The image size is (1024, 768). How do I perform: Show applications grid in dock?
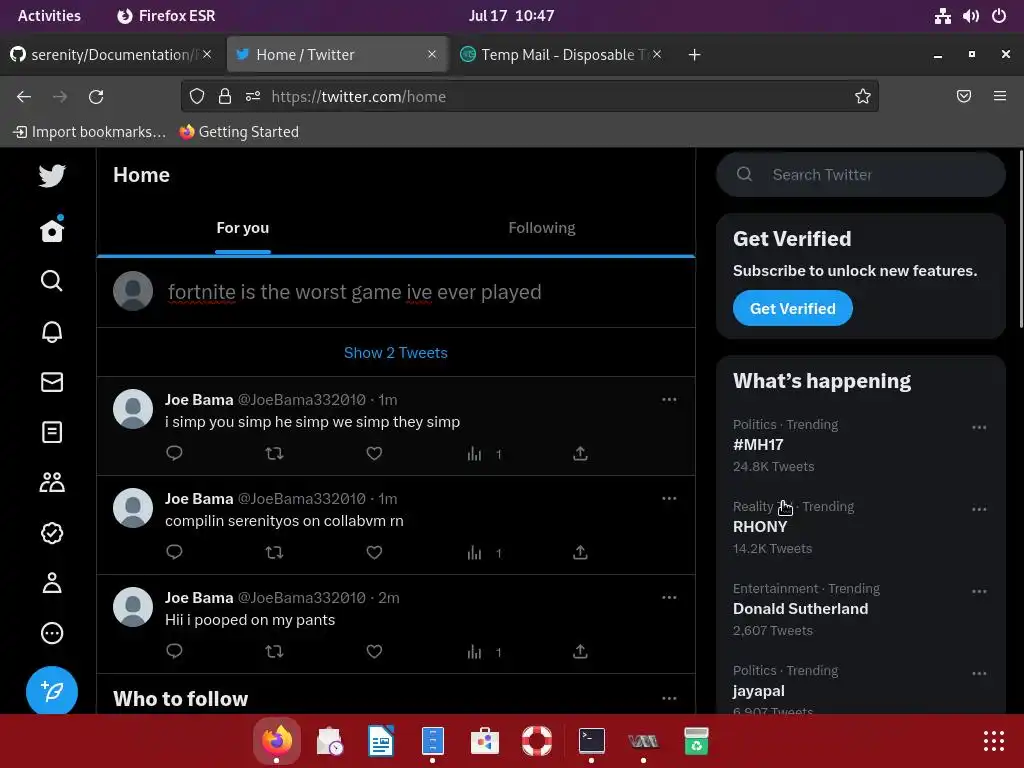tap(993, 741)
